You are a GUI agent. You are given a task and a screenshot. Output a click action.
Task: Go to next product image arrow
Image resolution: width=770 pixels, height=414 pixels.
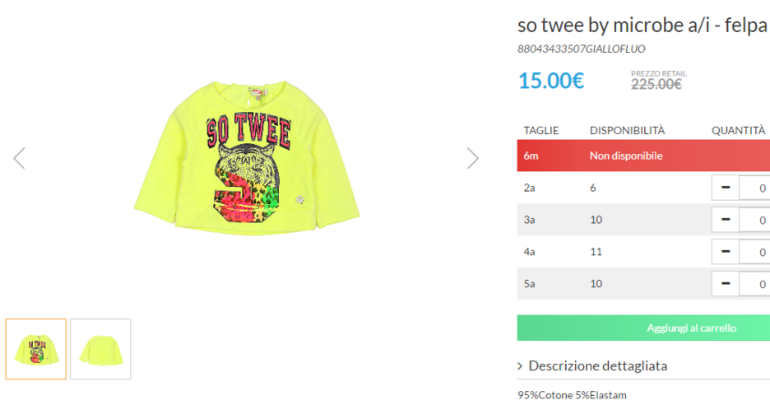(x=472, y=158)
